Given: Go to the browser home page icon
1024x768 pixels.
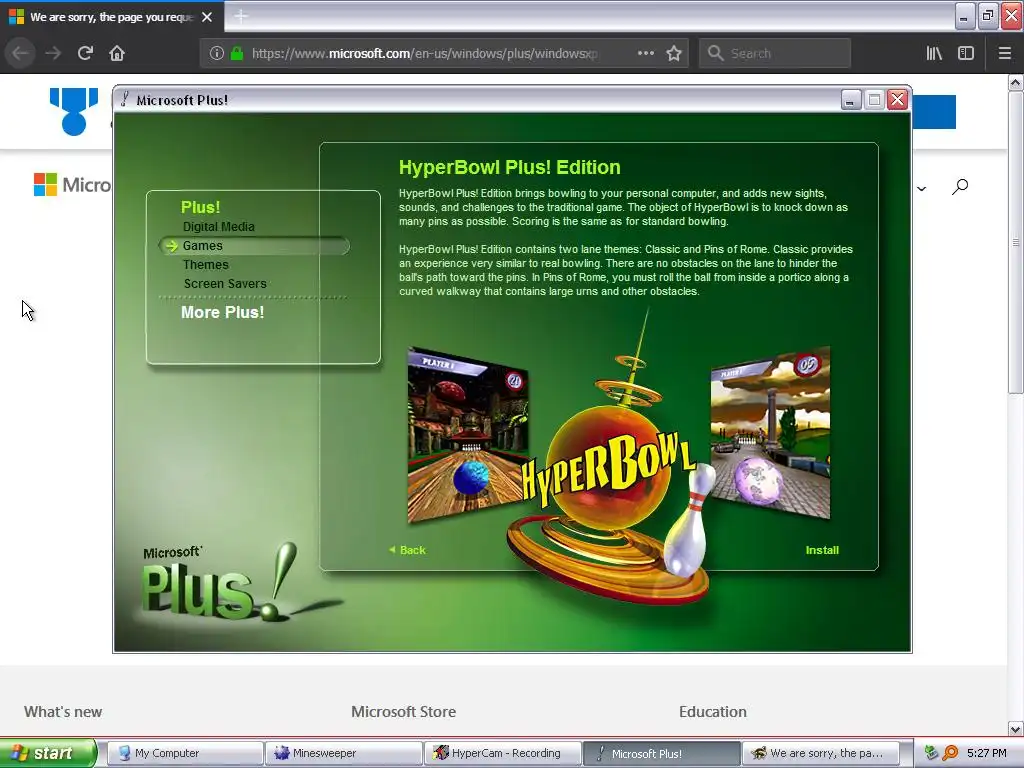Looking at the screenshot, I should tap(117, 53).
